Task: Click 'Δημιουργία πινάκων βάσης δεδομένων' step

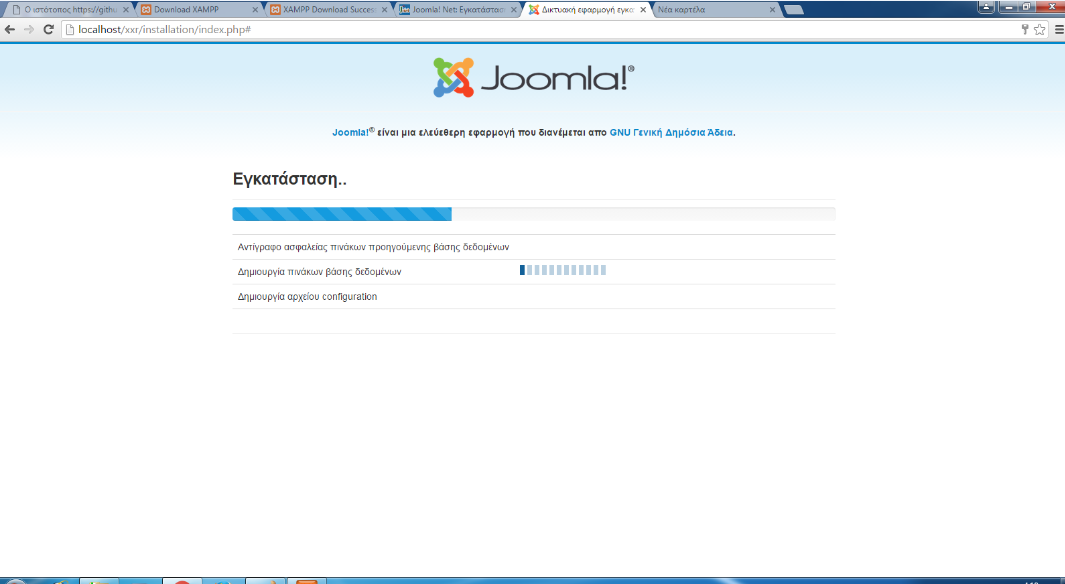Action: (319, 272)
